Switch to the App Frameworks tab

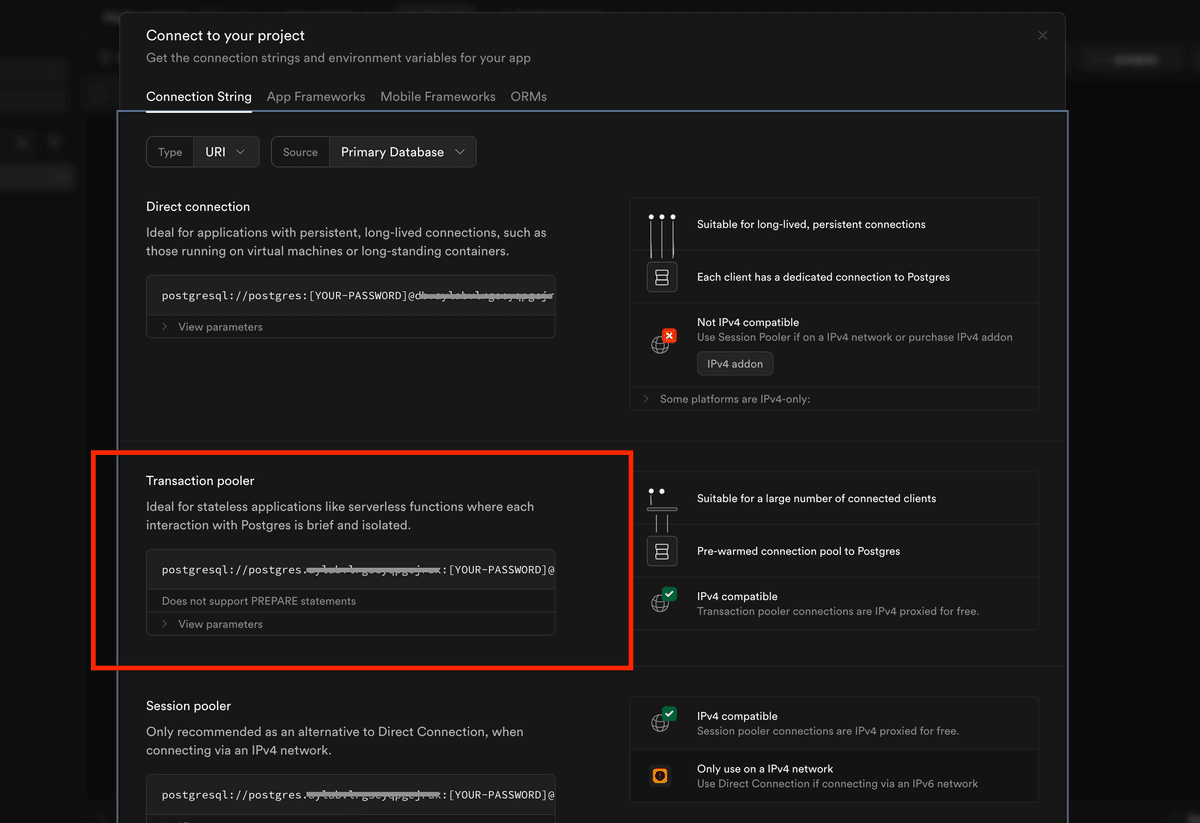[x=316, y=96]
